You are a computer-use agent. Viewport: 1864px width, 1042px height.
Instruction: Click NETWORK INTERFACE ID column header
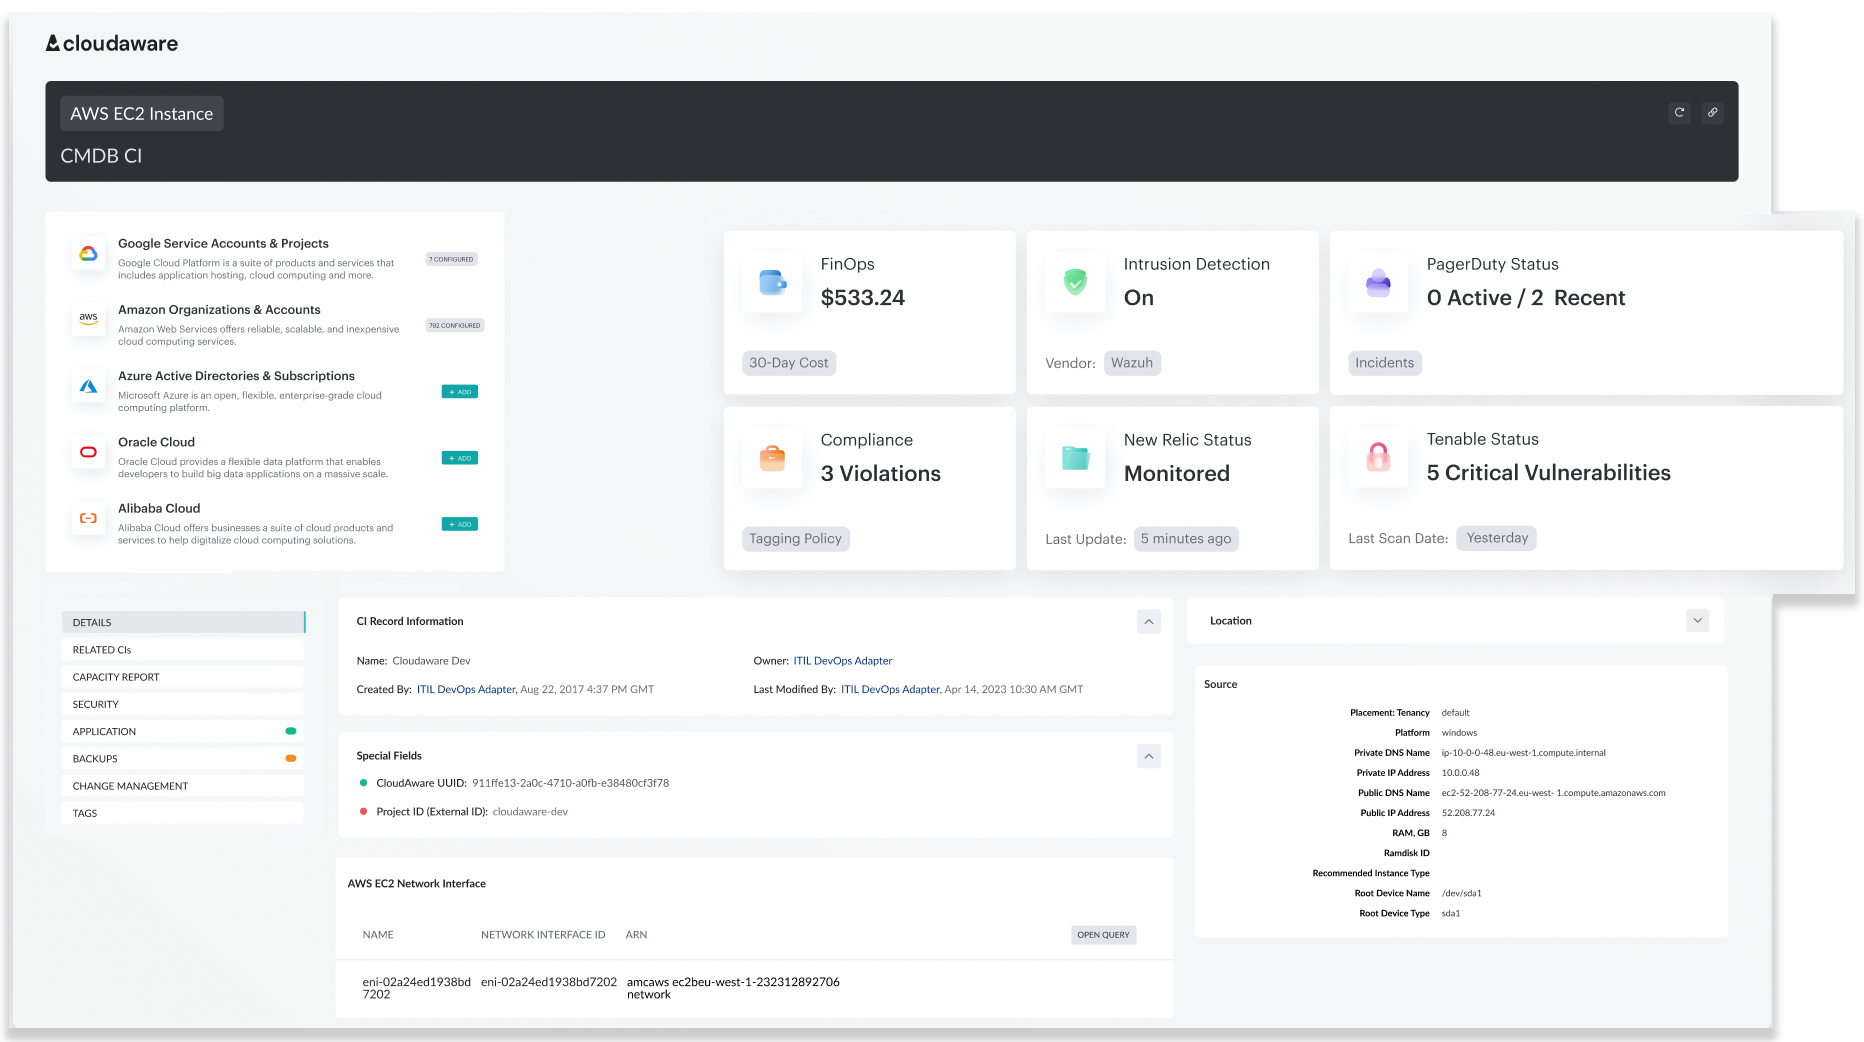pyautogui.click(x=543, y=935)
